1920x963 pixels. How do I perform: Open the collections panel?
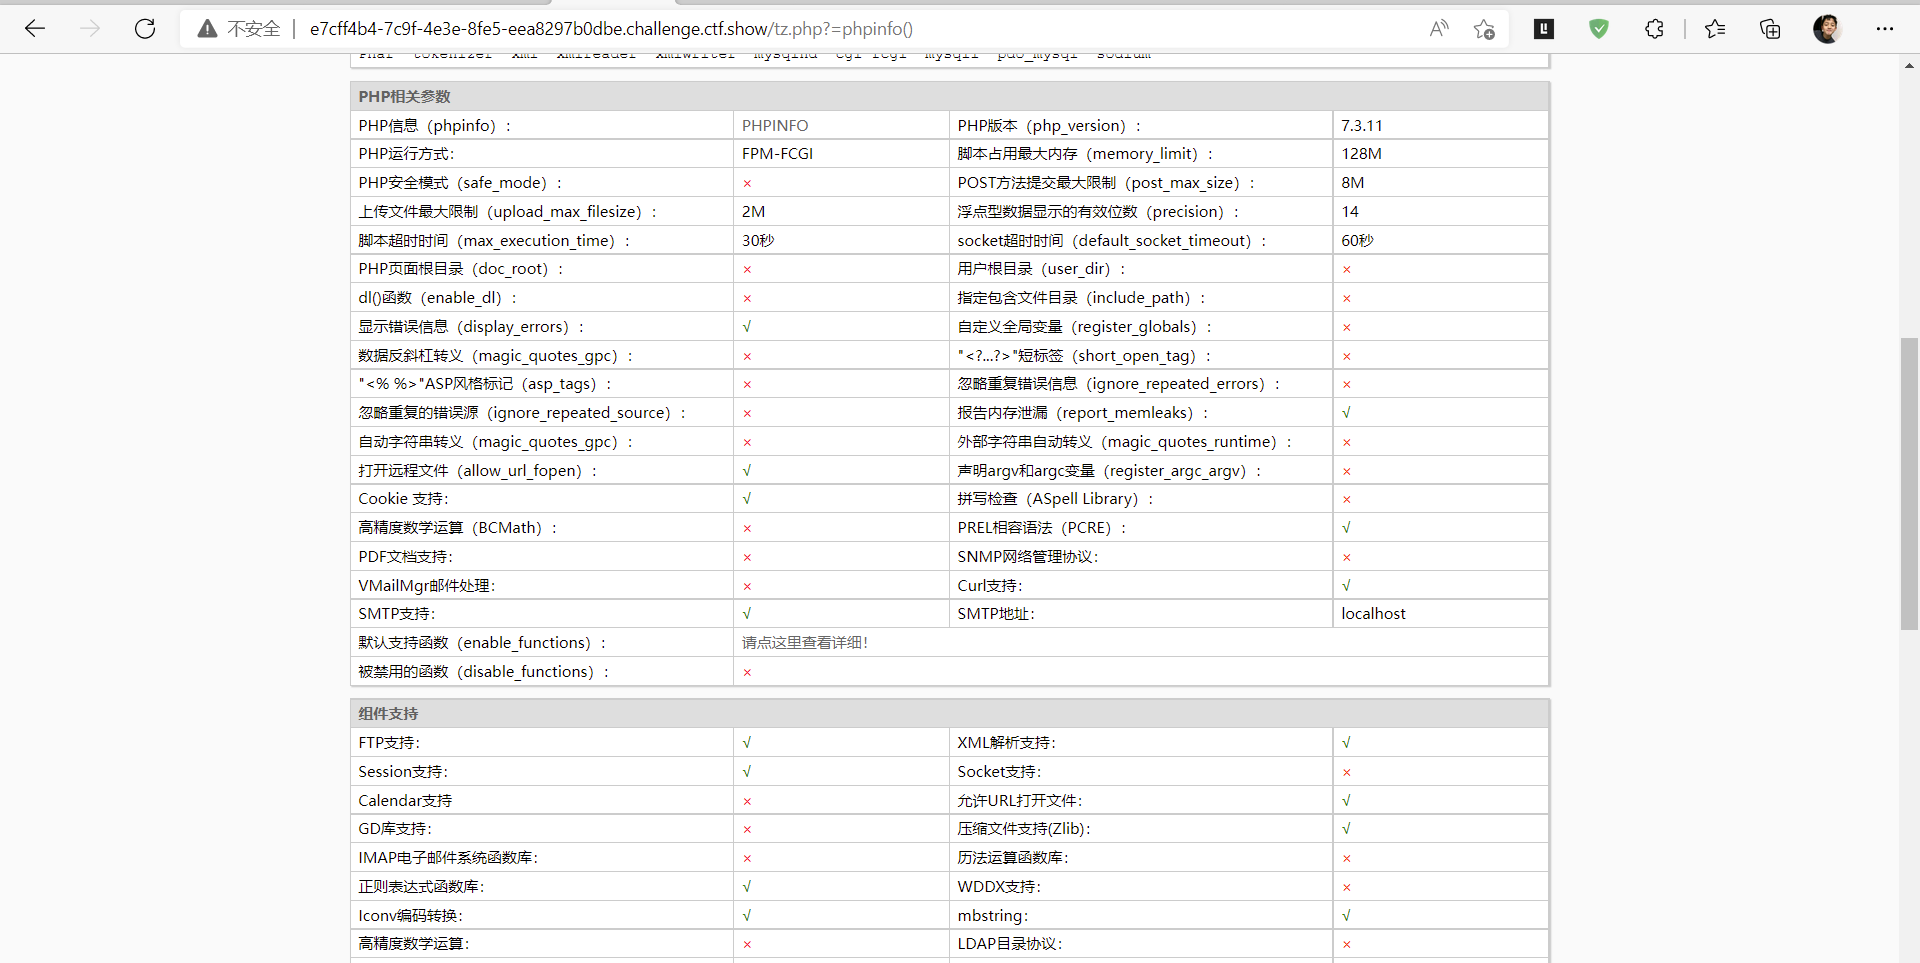click(1770, 29)
